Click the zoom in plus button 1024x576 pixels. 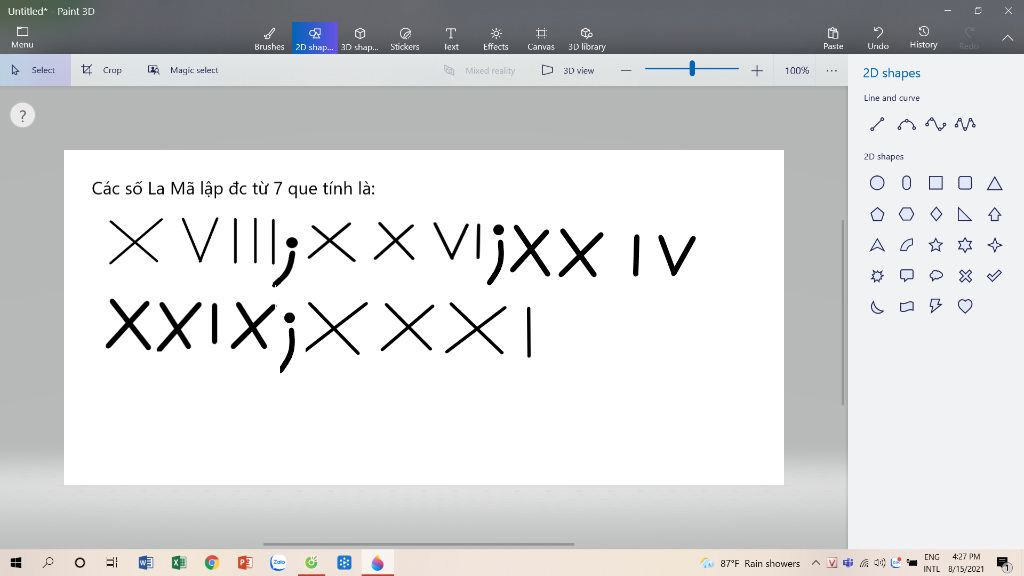756,70
